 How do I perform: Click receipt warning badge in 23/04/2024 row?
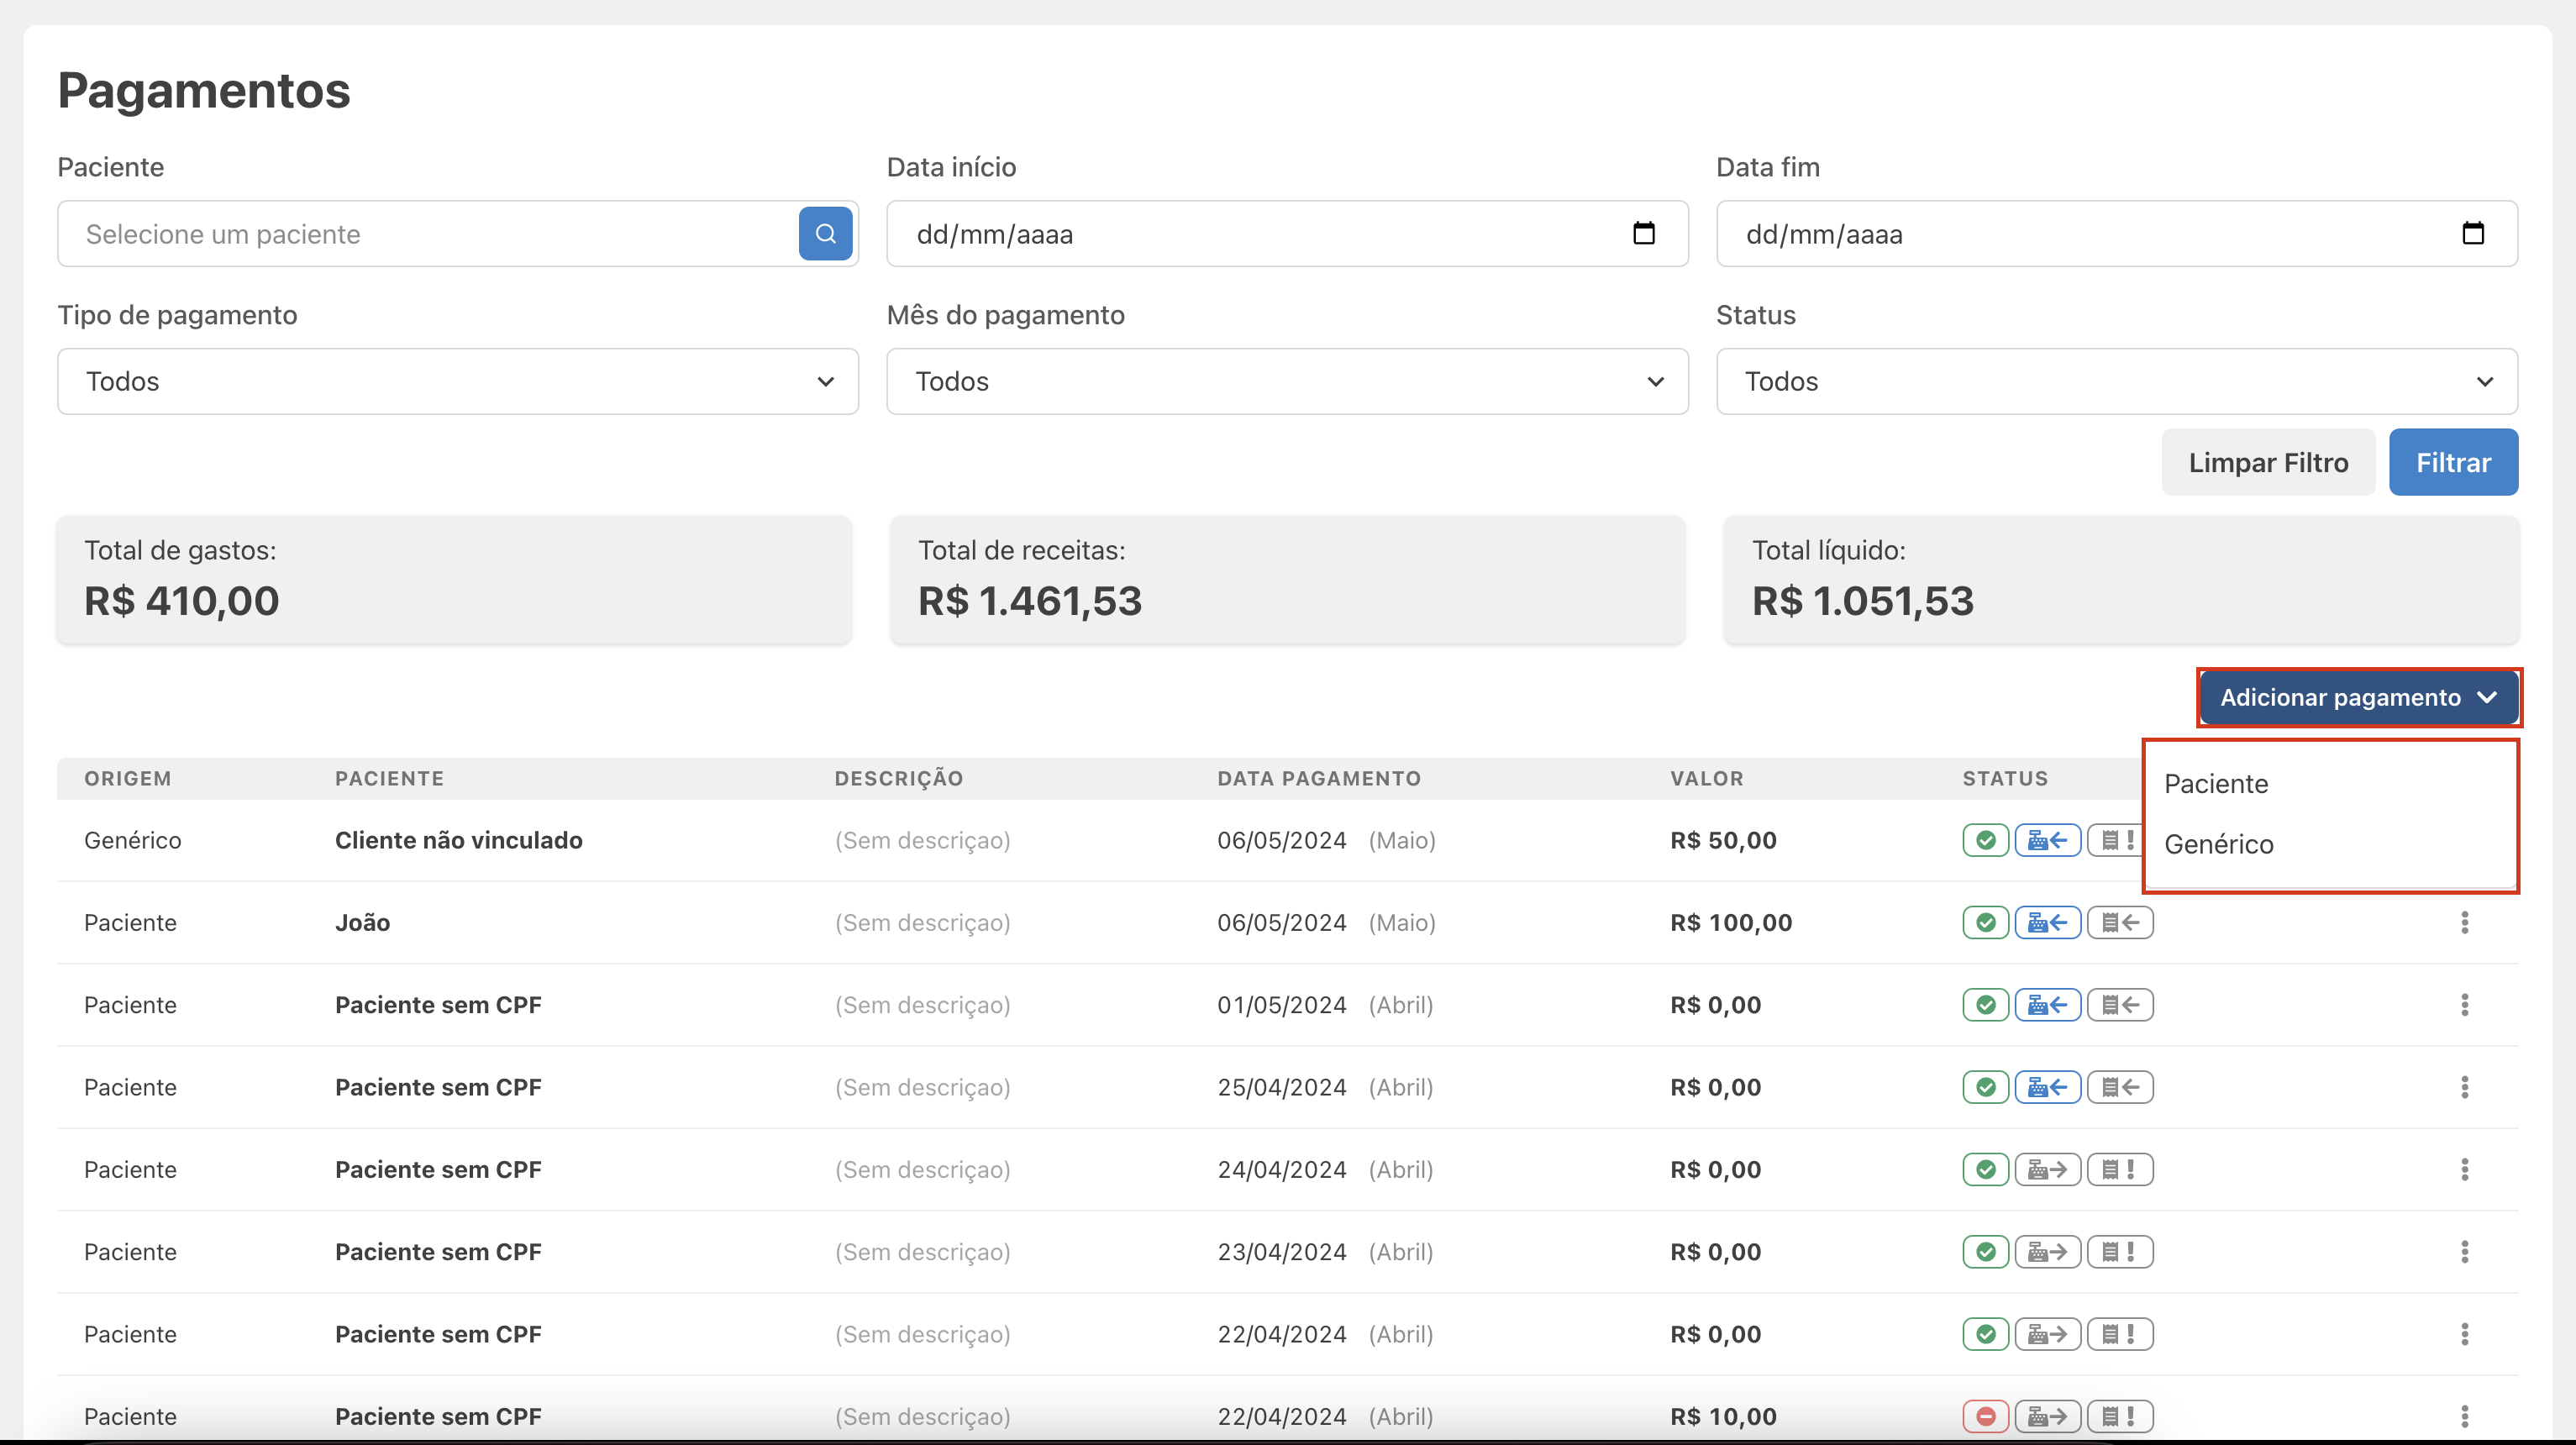[2120, 1252]
